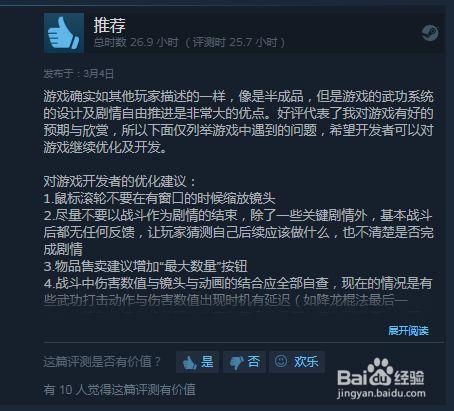Click the opening paragraph of the review
The height and width of the screenshot is (411, 454).
(x=238, y=122)
